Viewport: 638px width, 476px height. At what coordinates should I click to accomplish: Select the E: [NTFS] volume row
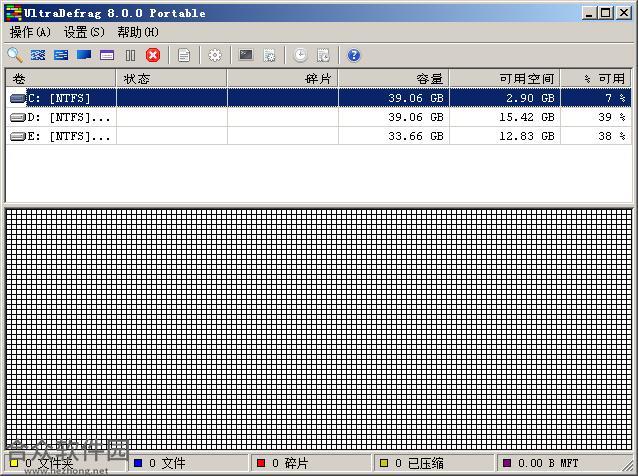click(x=319, y=136)
